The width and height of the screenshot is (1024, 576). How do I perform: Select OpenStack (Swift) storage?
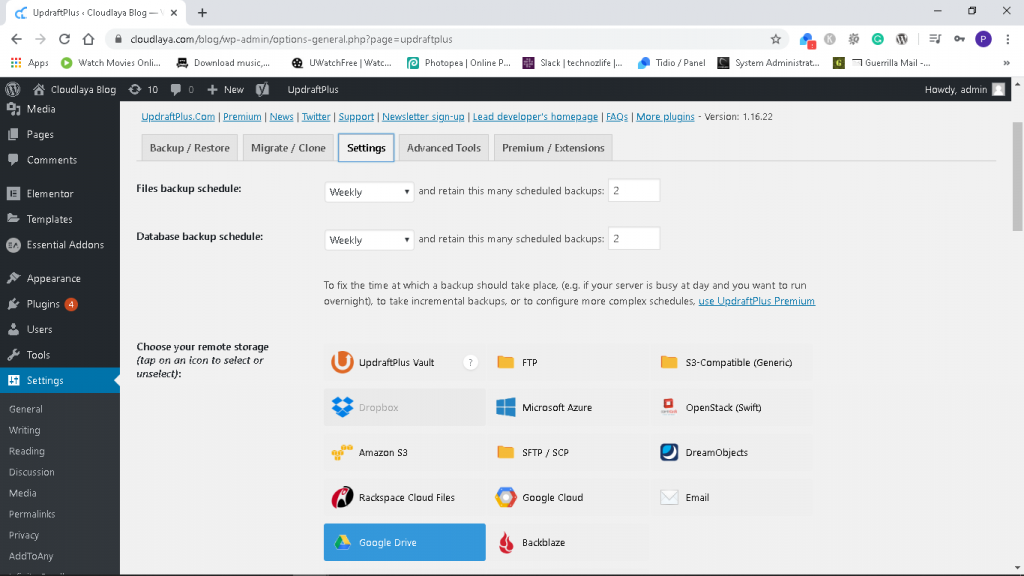pyautogui.click(x=731, y=407)
